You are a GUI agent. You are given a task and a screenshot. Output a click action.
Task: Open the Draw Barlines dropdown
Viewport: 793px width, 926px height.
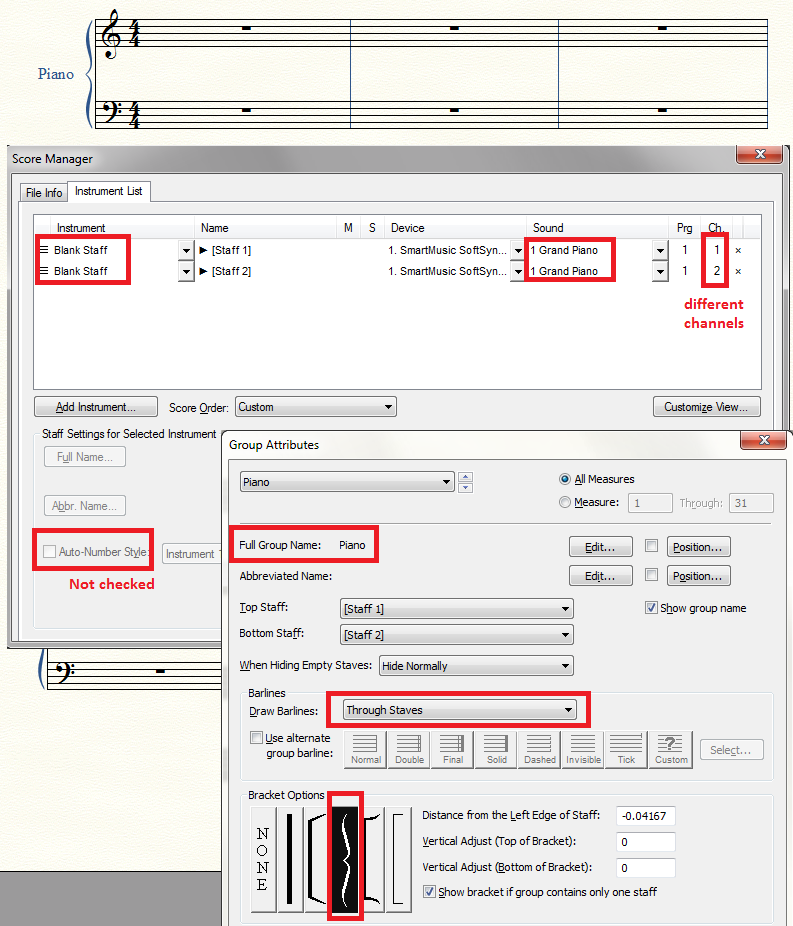[459, 710]
